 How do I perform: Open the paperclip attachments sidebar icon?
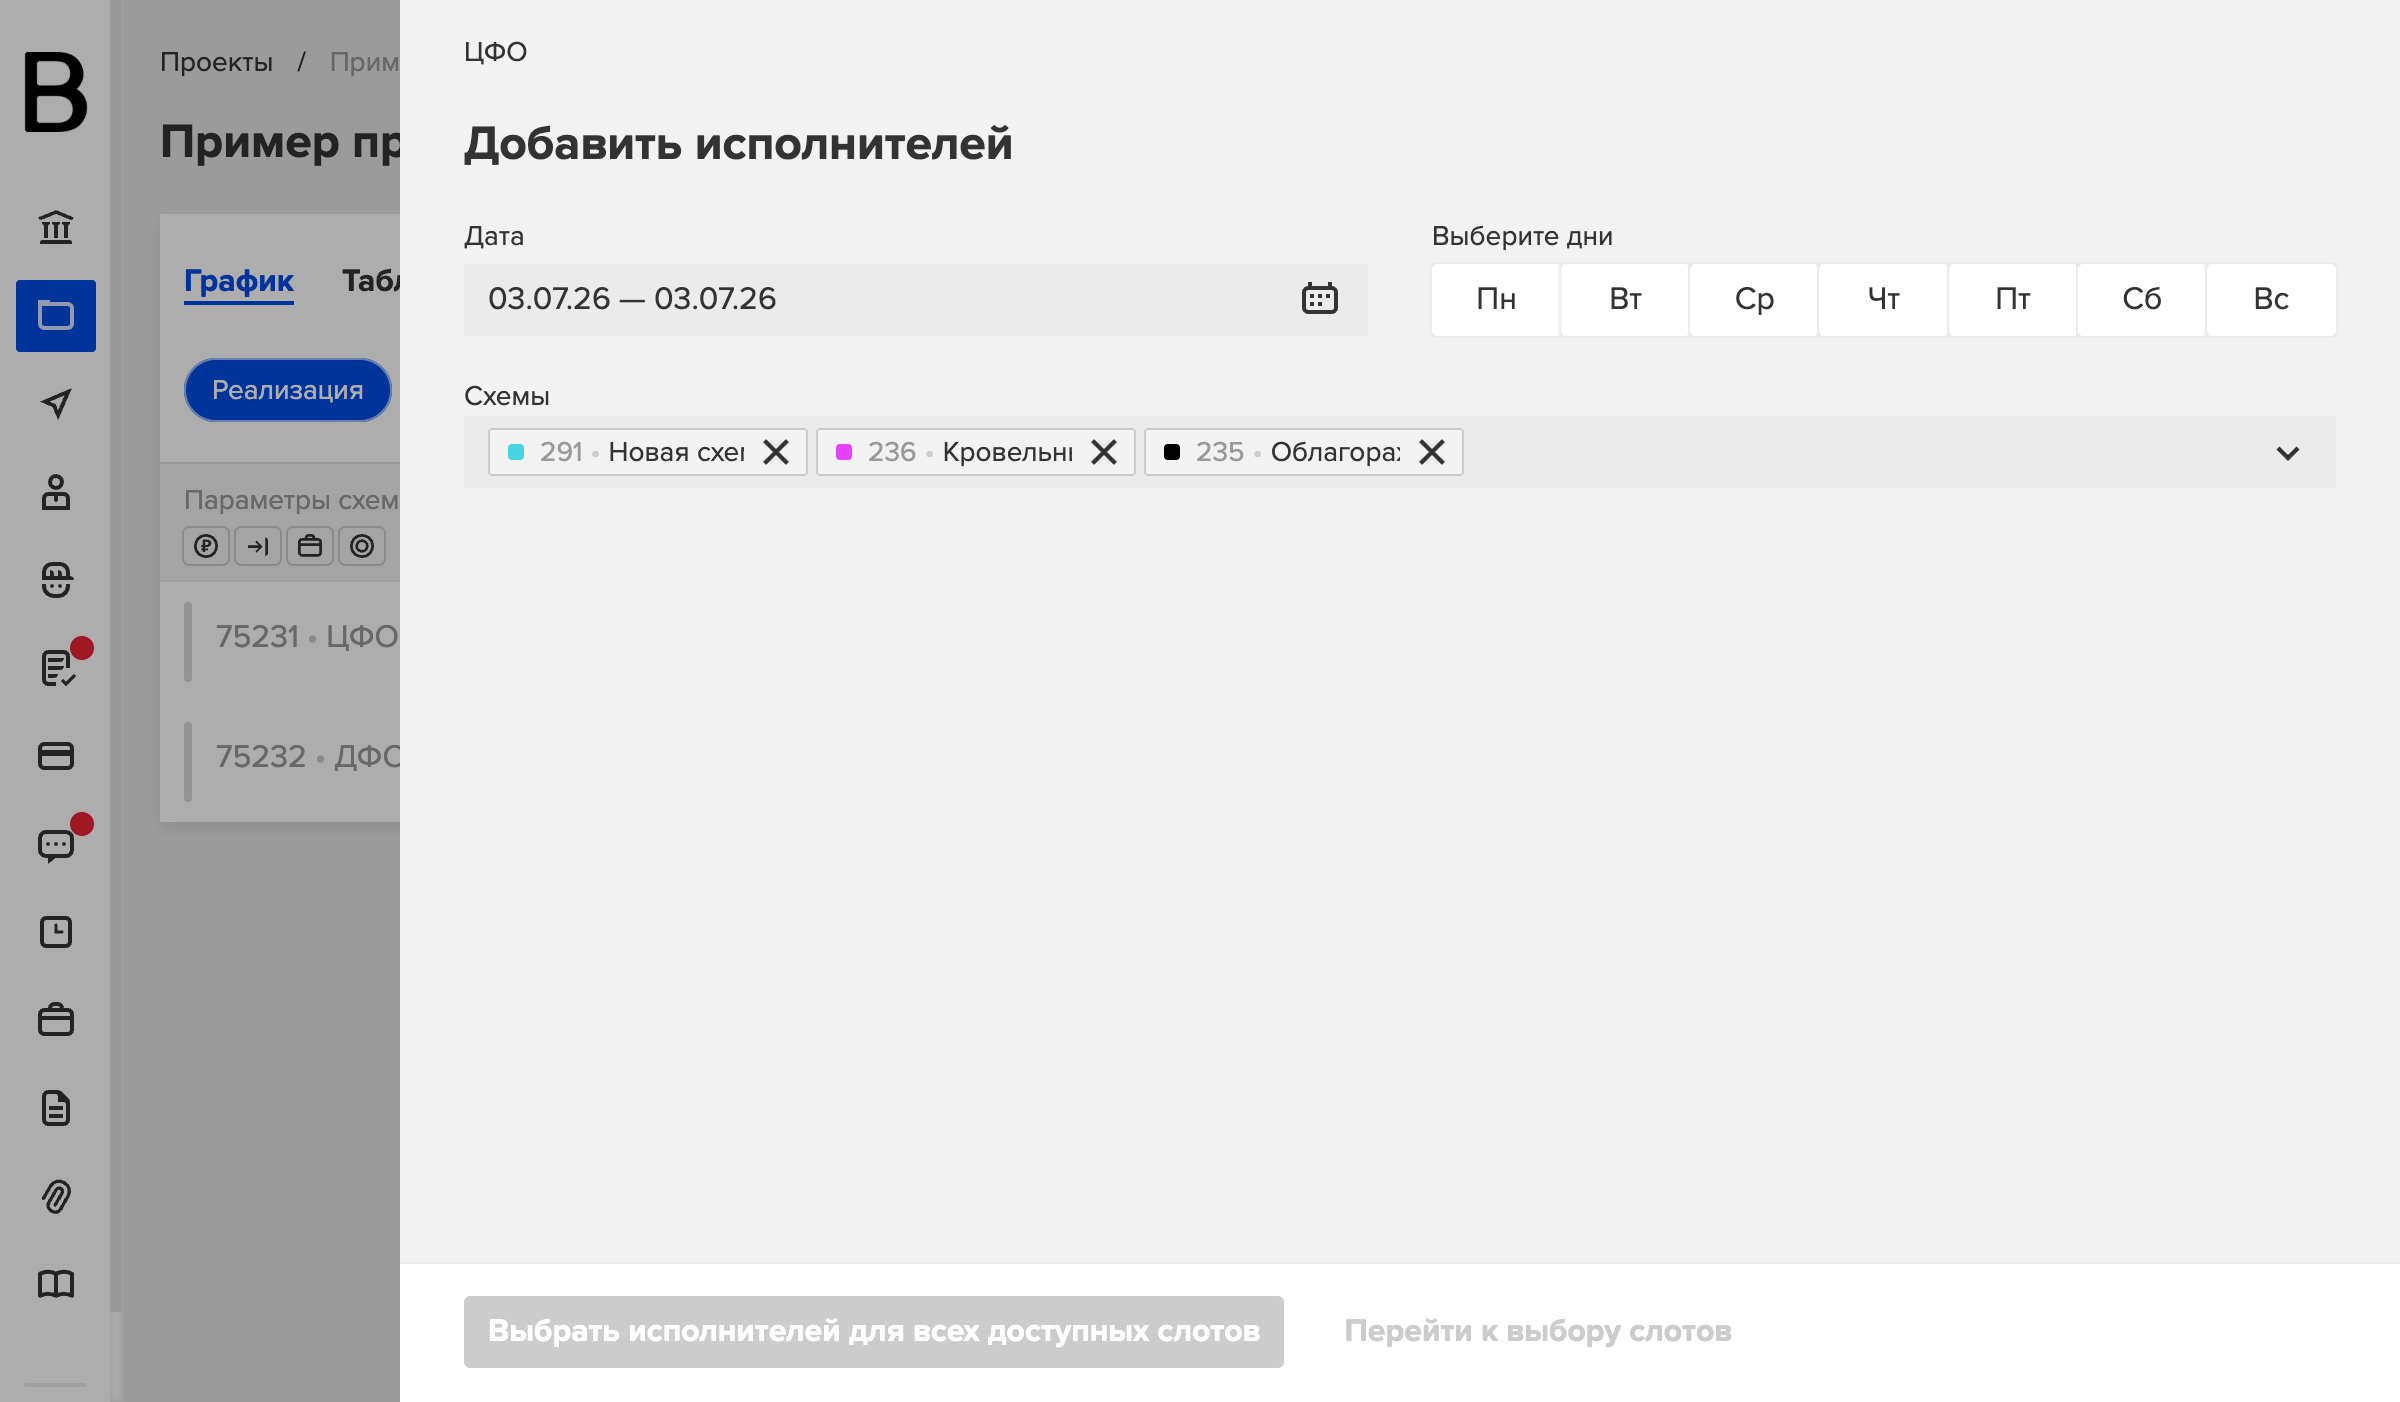(56, 1196)
